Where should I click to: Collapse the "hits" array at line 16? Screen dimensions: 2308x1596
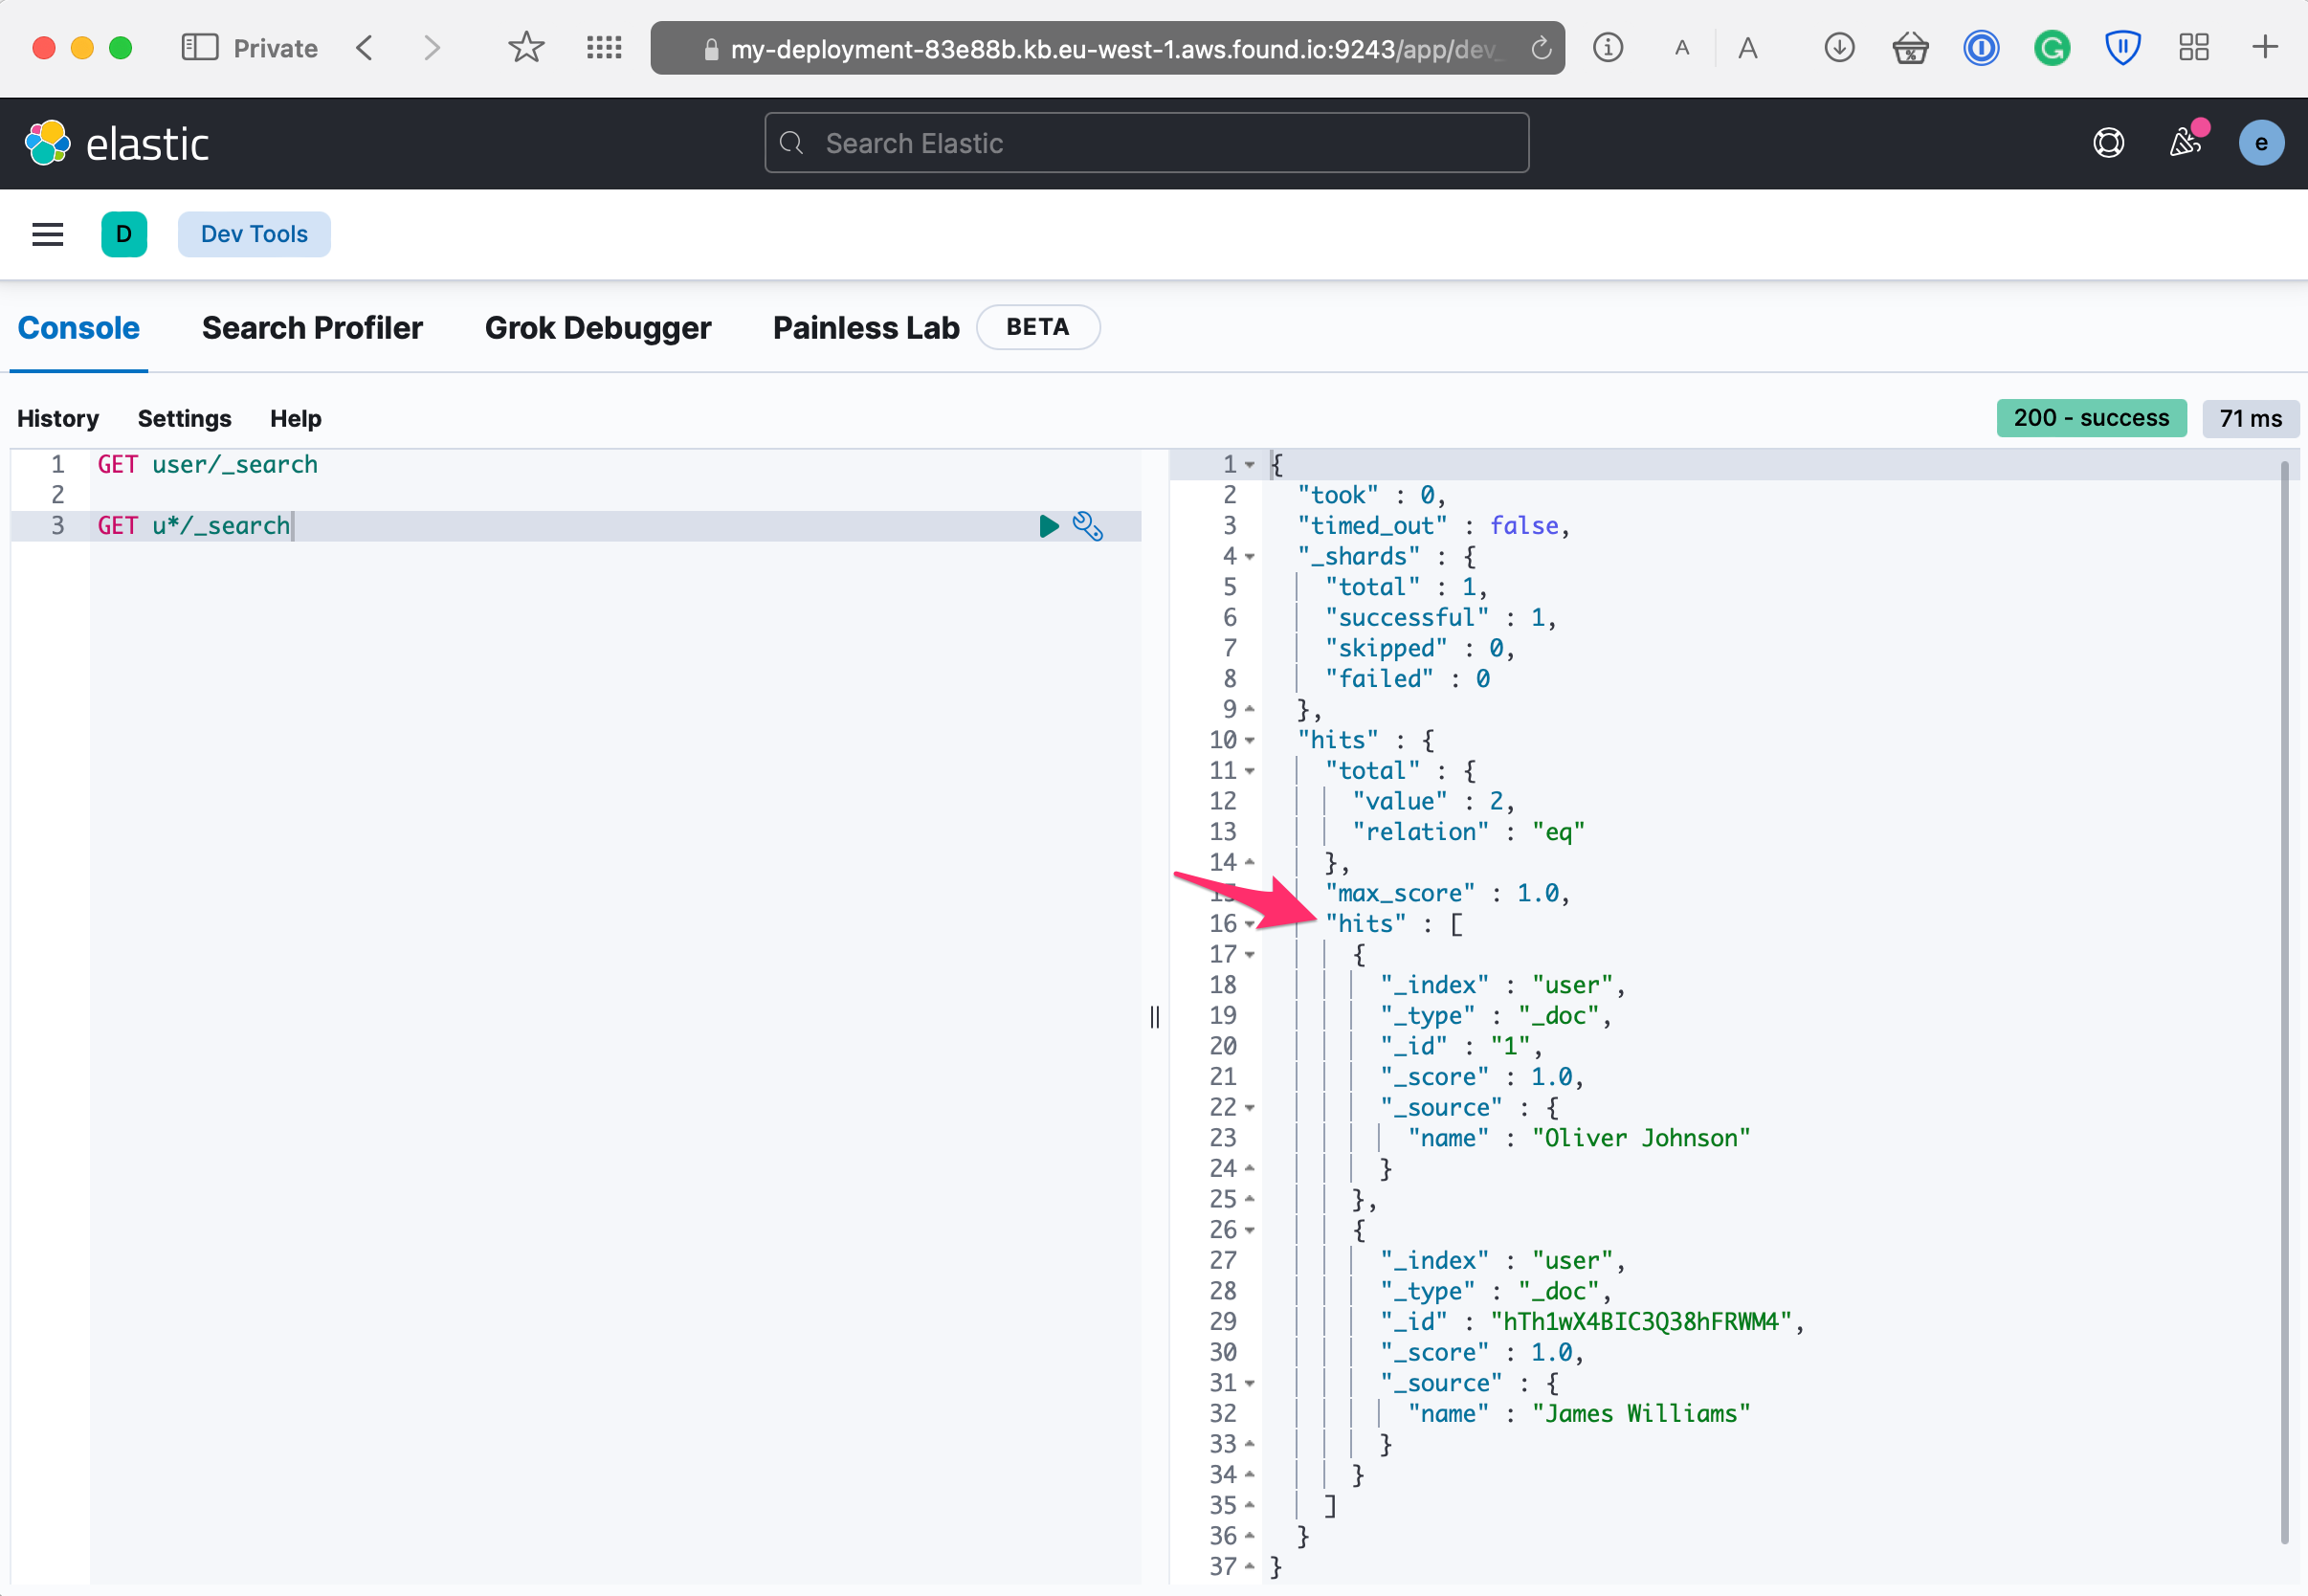pyautogui.click(x=1250, y=924)
